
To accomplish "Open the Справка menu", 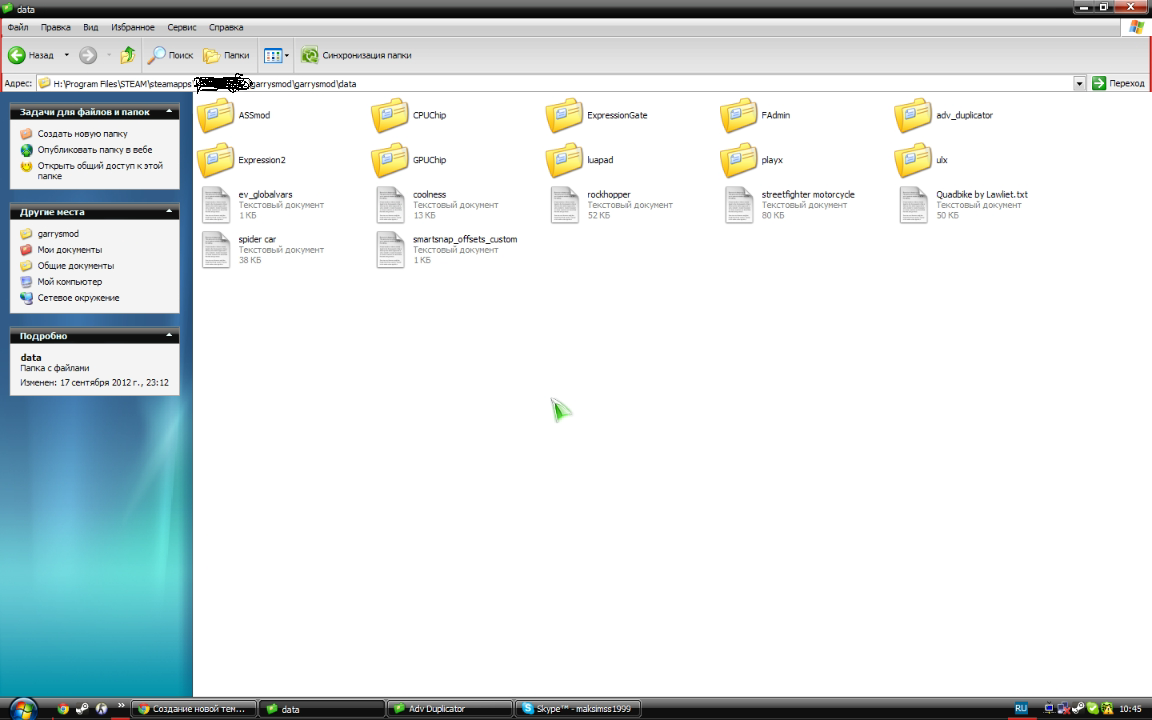I will point(226,27).
